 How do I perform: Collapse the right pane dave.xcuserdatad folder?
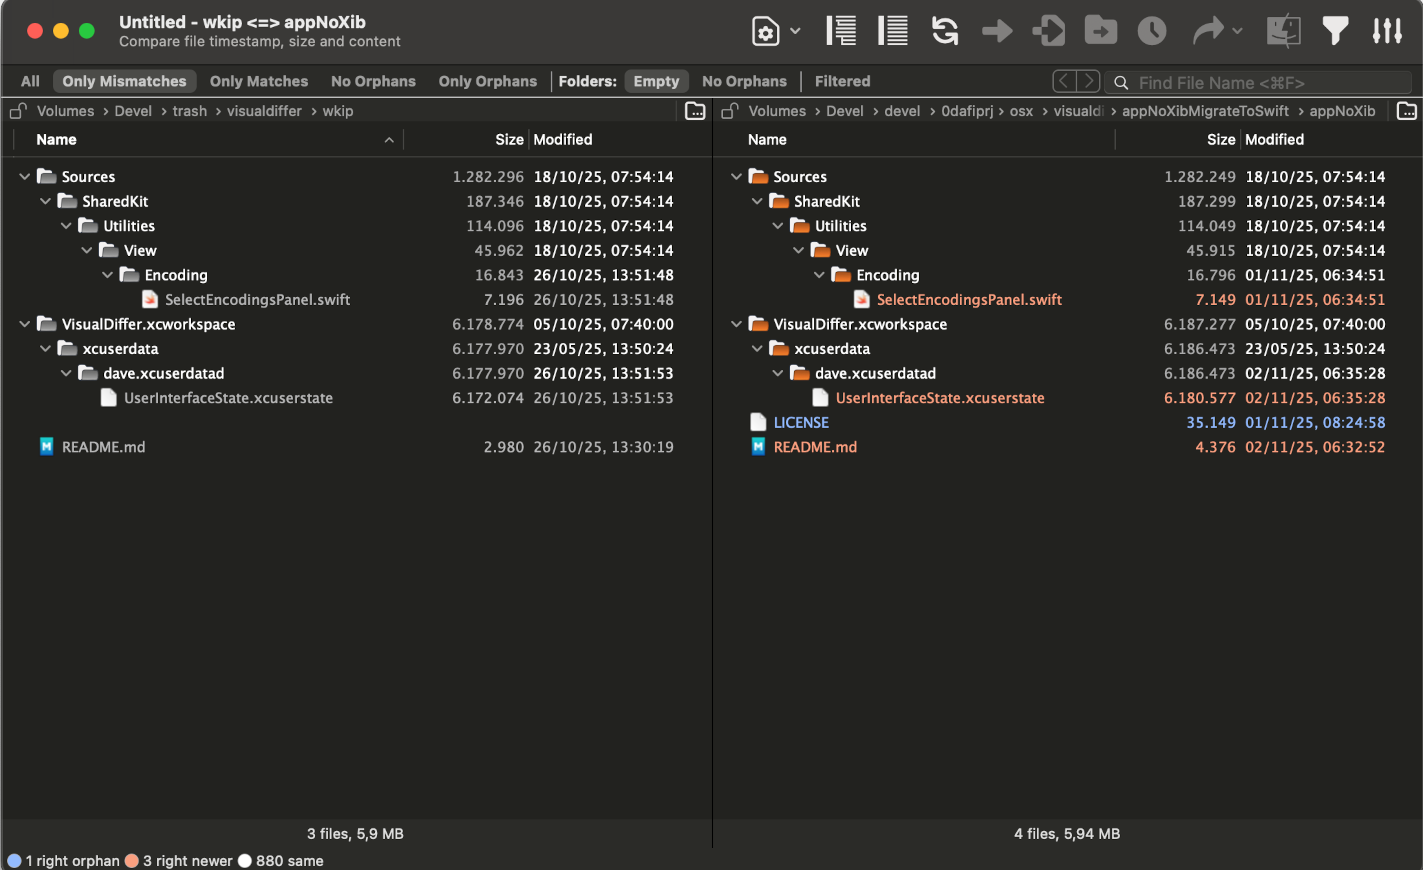click(778, 373)
